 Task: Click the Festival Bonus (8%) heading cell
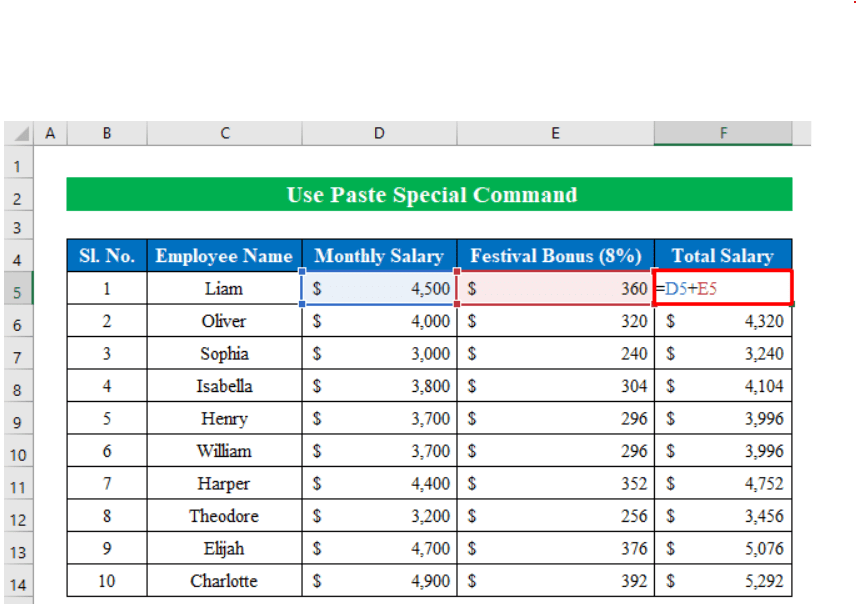tap(555, 256)
